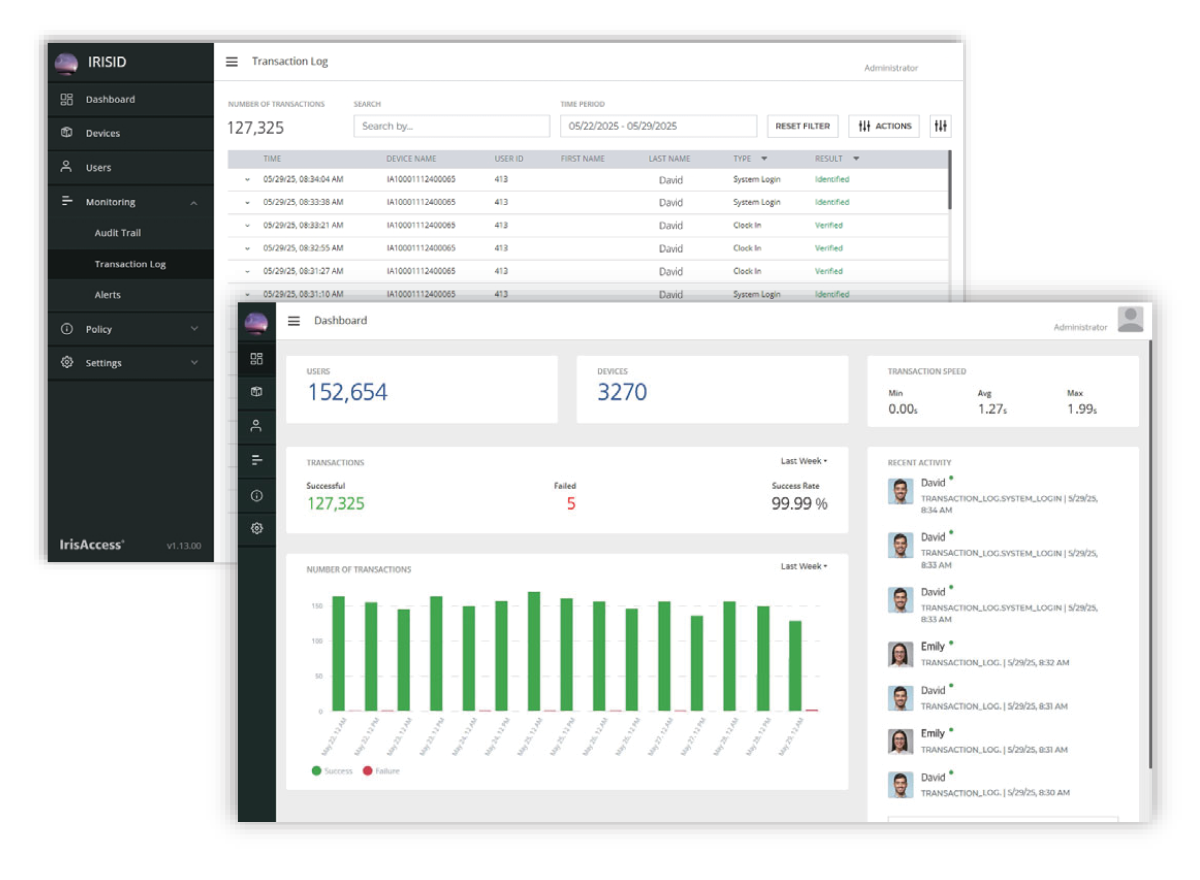Open the Type column filter dropdown

click(x=764, y=159)
